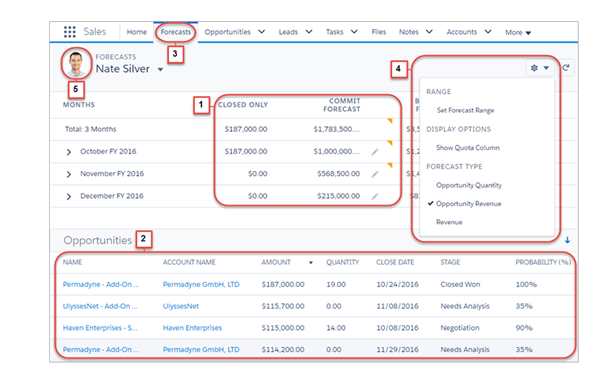
Task: Open Haven Enterprises - S... opportunity link
Action: coord(100,328)
